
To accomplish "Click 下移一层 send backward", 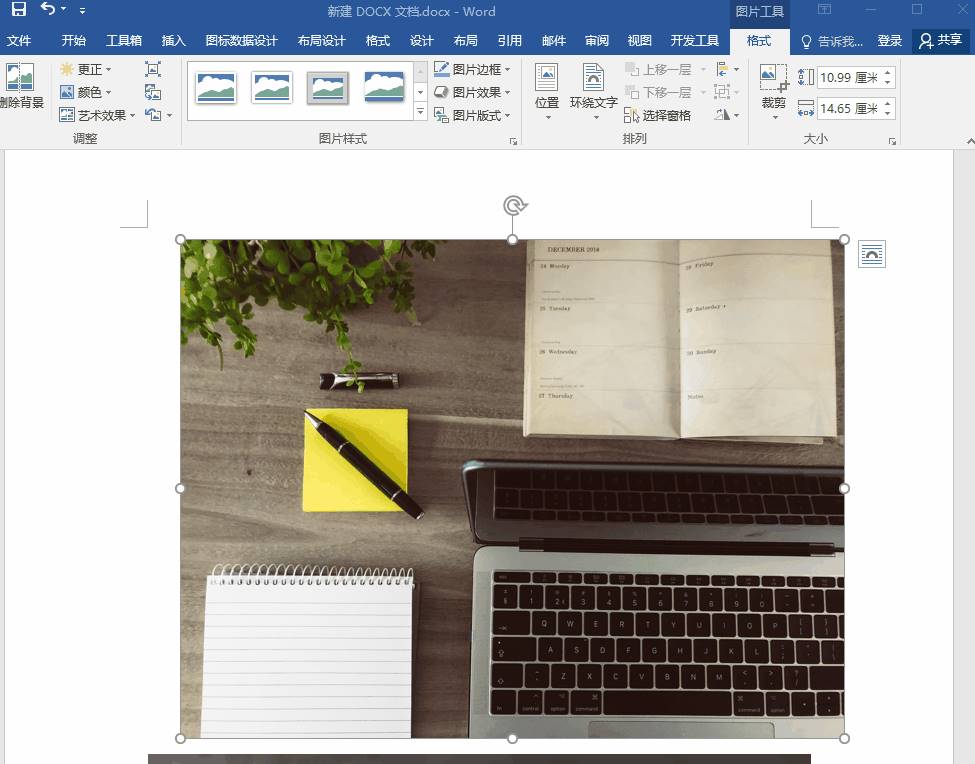I will (658, 92).
